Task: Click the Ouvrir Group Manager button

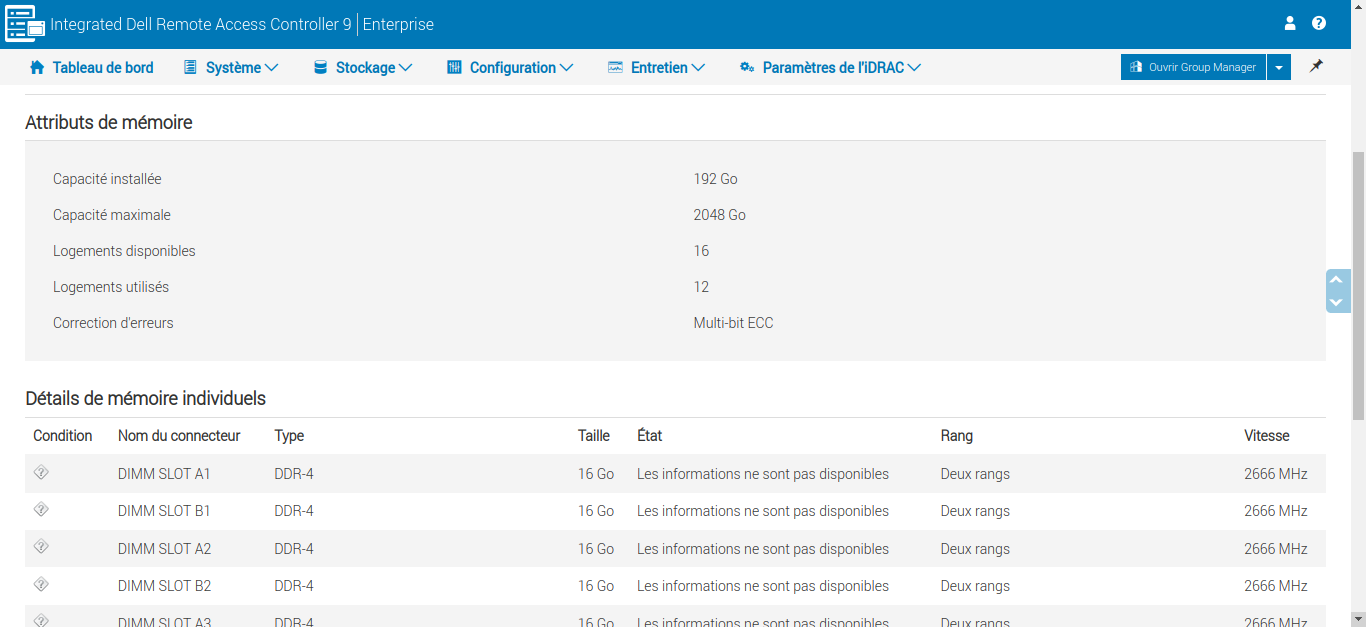Action: (x=1193, y=67)
